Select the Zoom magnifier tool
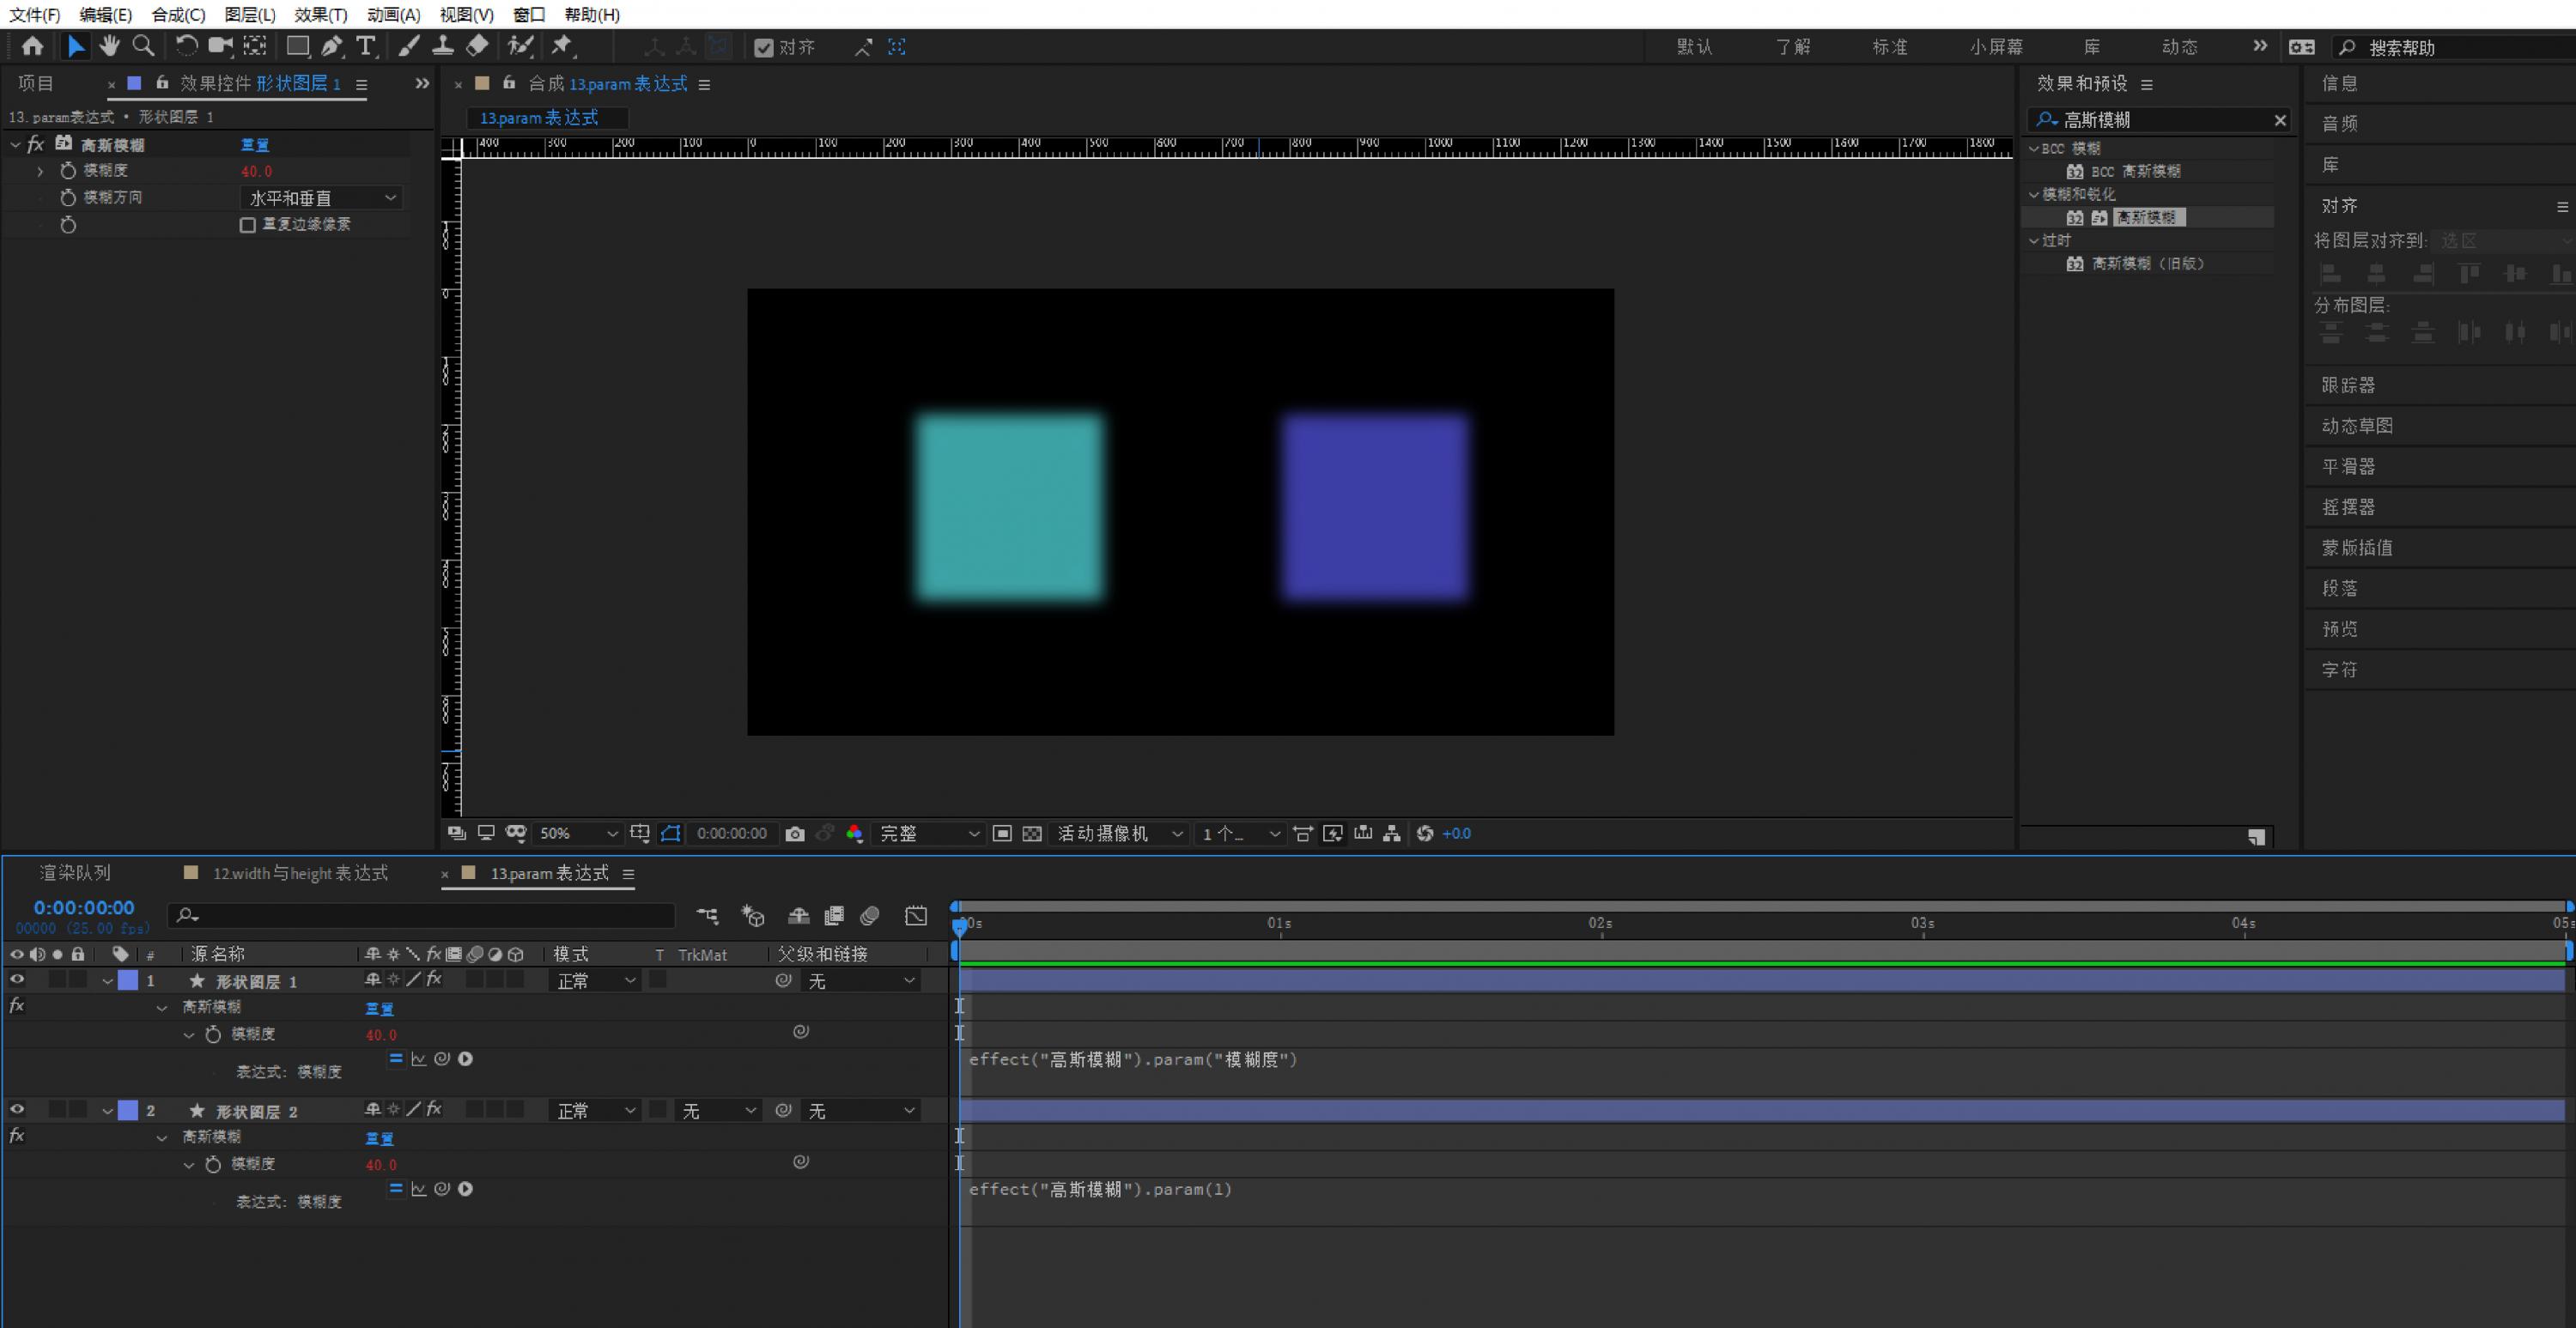The image size is (2576, 1328). (143, 46)
